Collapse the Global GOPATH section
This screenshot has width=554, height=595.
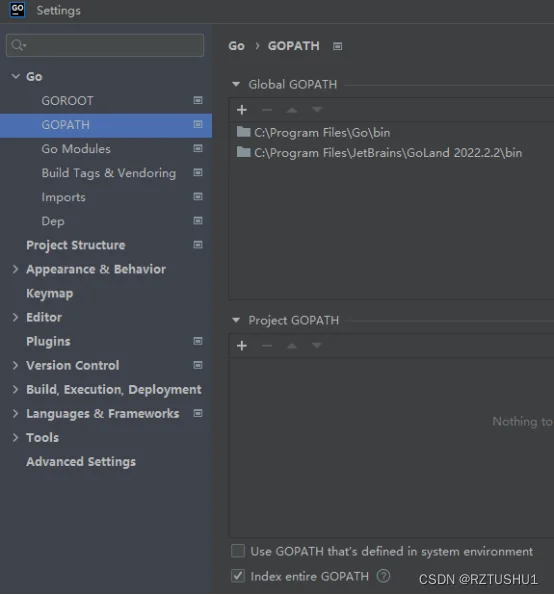point(236,84)
